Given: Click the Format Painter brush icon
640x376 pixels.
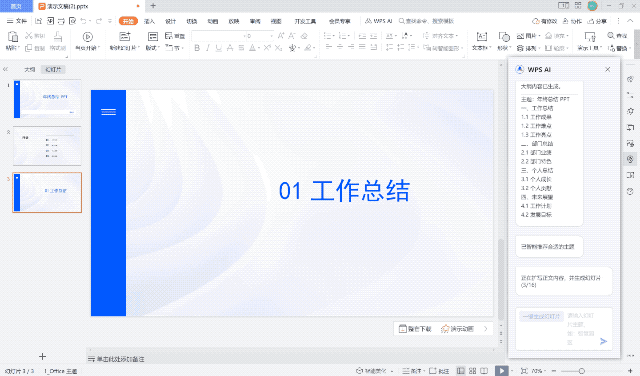Looking at the screenshot, I should coord(58,37).
